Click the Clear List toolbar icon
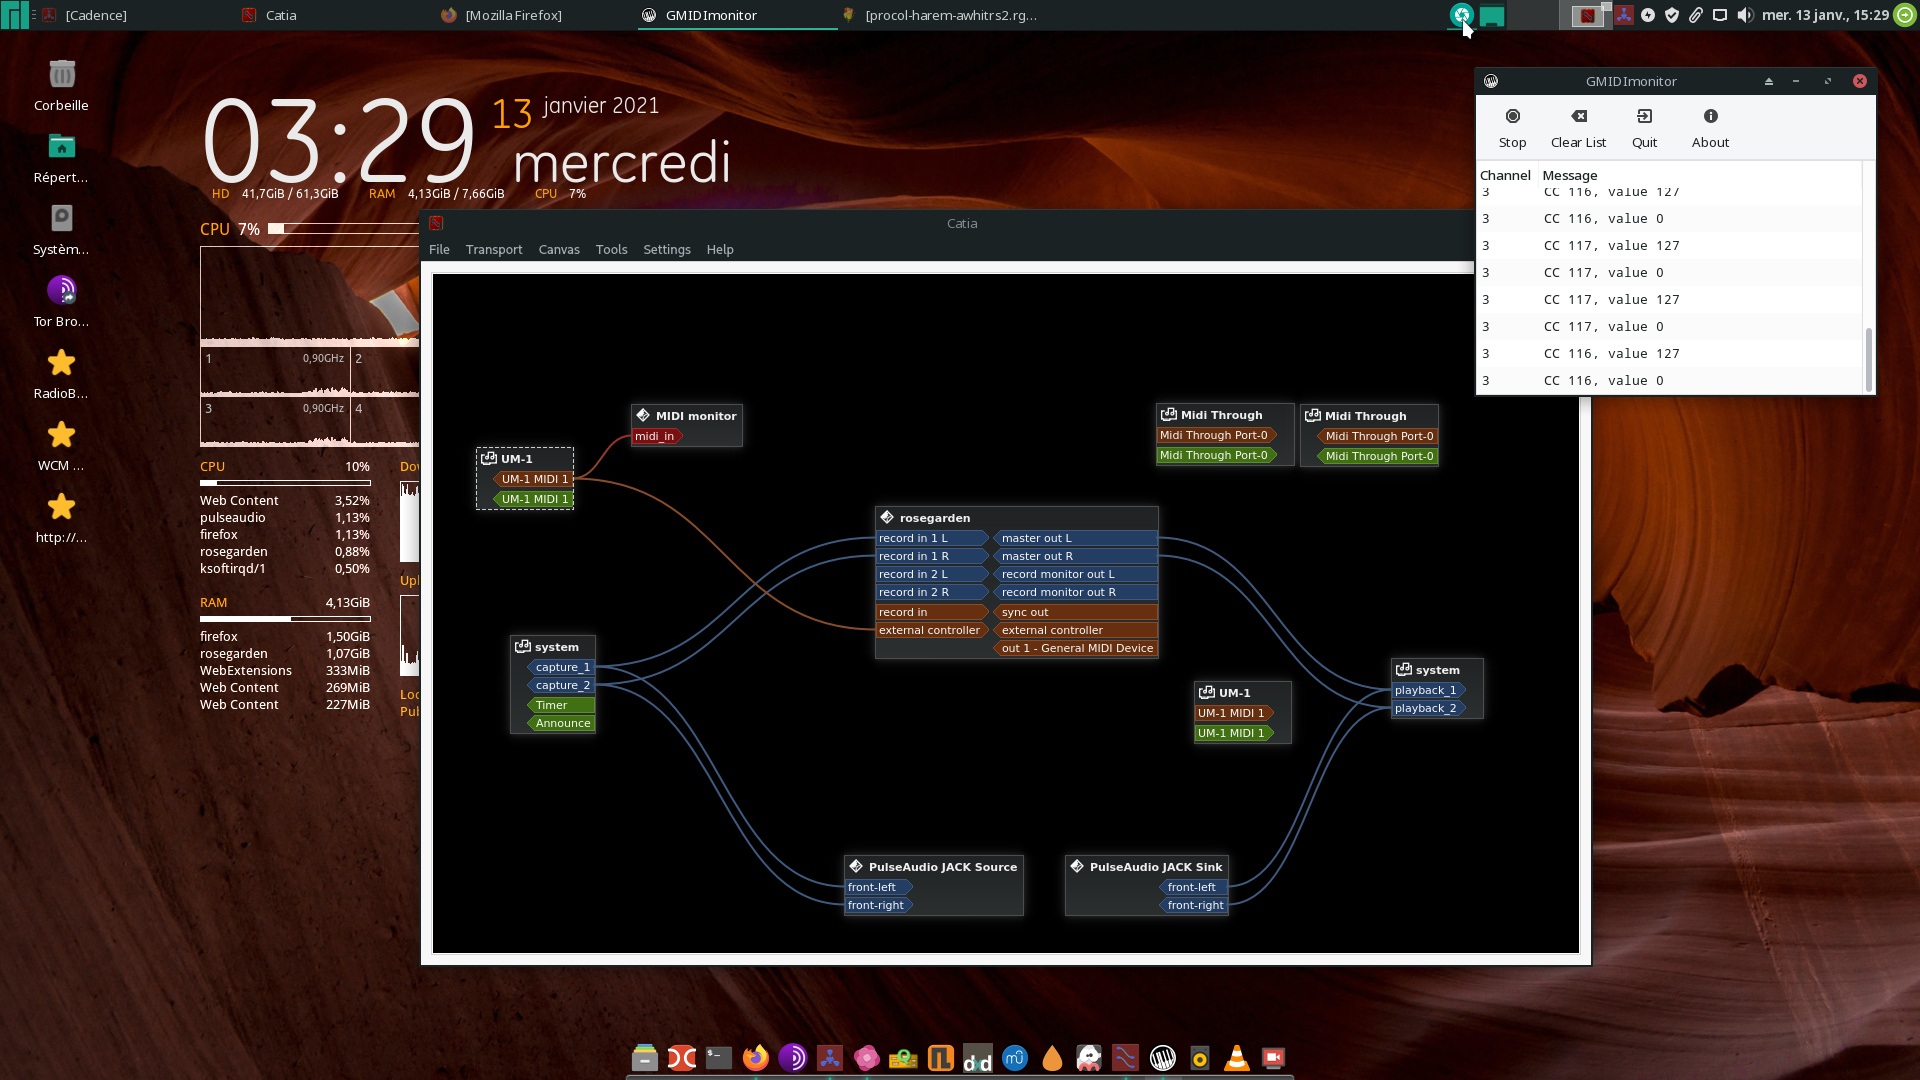Viewport: 1920px width, 1080px height. point(1578,117)
